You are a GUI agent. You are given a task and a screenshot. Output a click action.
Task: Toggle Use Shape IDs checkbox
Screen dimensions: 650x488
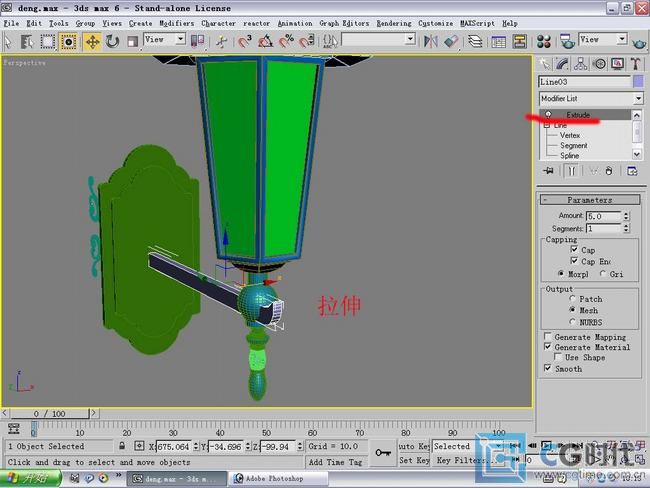pos(558,357)
